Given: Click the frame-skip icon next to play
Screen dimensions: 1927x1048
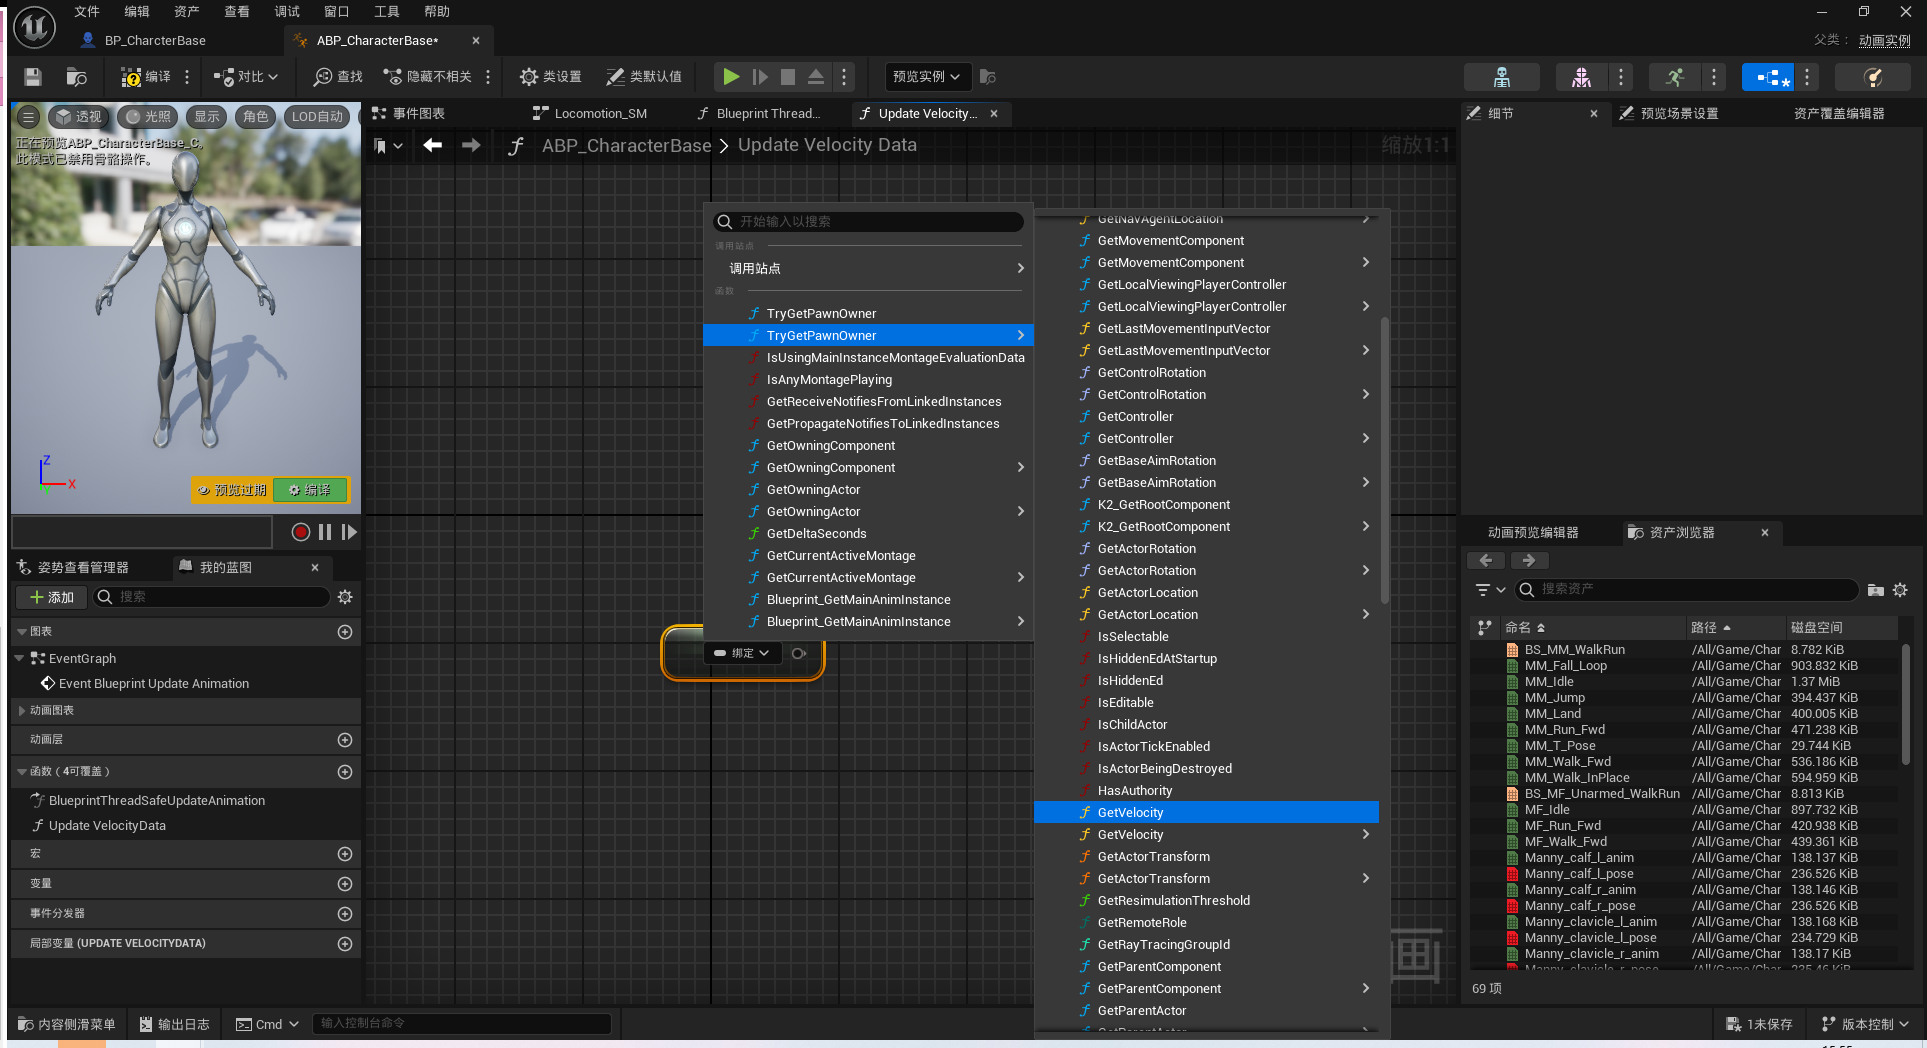Looking at the screenshot, I should click(x=760, y=77).
